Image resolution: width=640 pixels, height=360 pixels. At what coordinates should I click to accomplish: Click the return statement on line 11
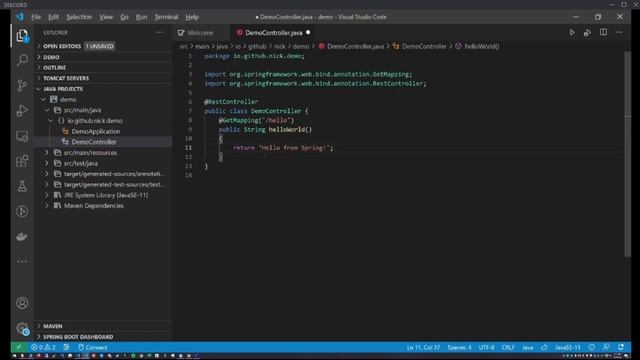(283, 148)
